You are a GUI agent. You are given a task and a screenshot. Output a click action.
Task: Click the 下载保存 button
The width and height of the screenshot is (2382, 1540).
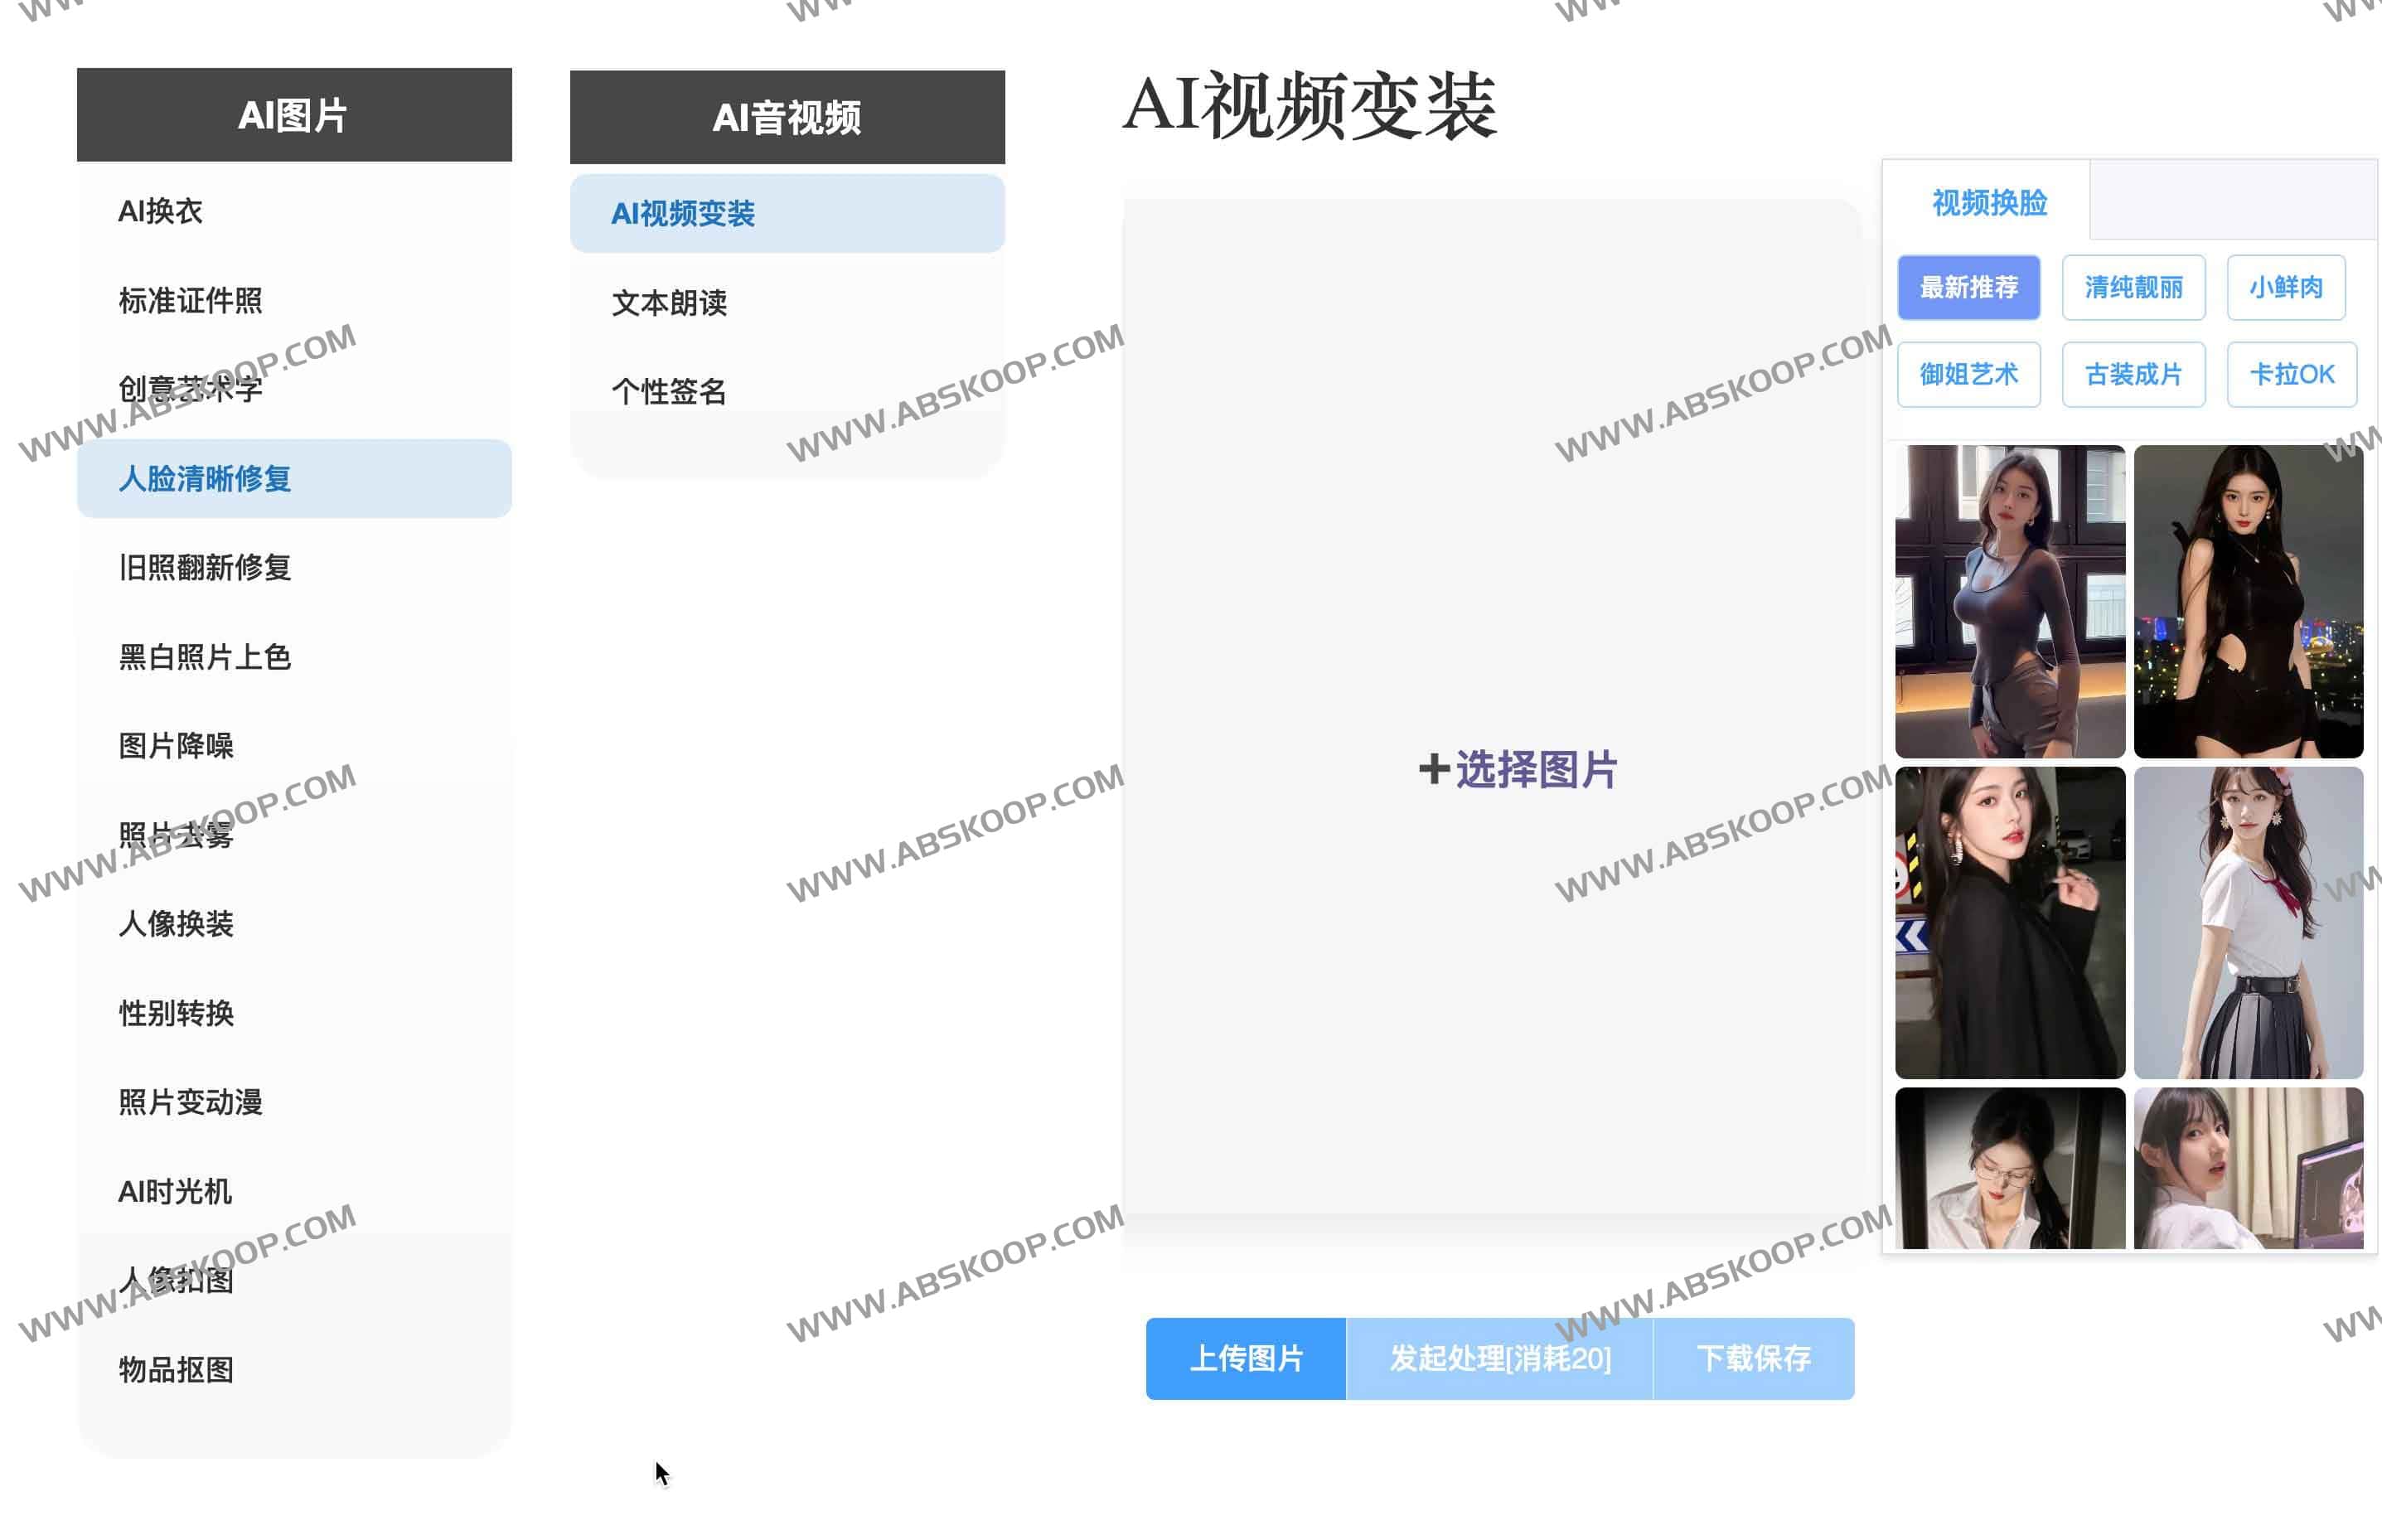coord(1754,1360)
